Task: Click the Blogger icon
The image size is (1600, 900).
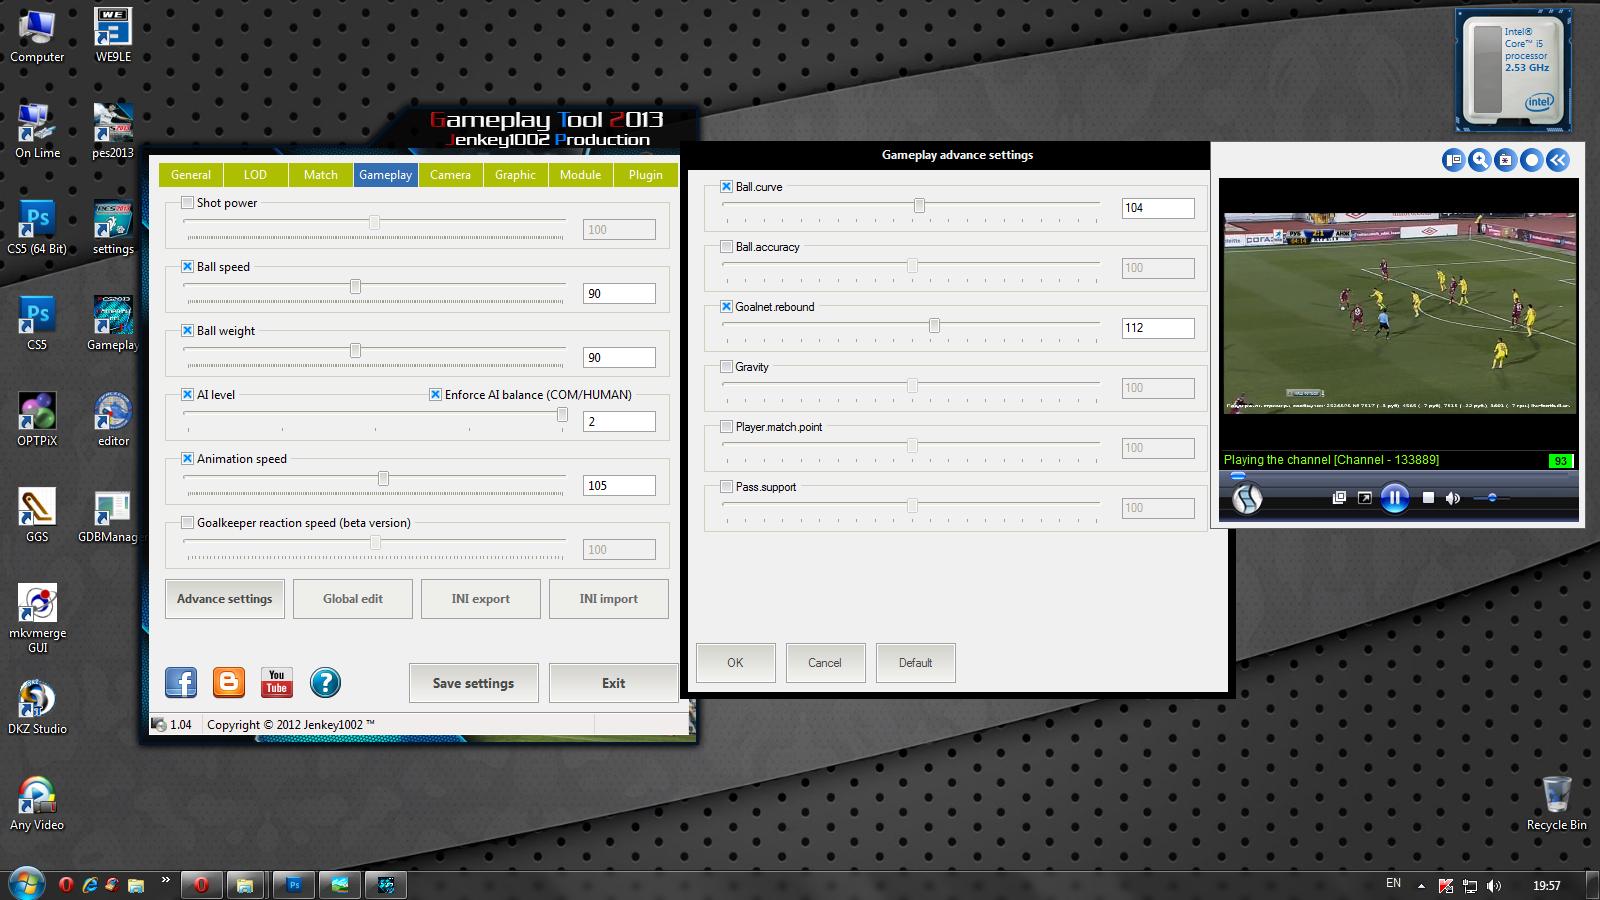Action: click(x=229, y=683)
